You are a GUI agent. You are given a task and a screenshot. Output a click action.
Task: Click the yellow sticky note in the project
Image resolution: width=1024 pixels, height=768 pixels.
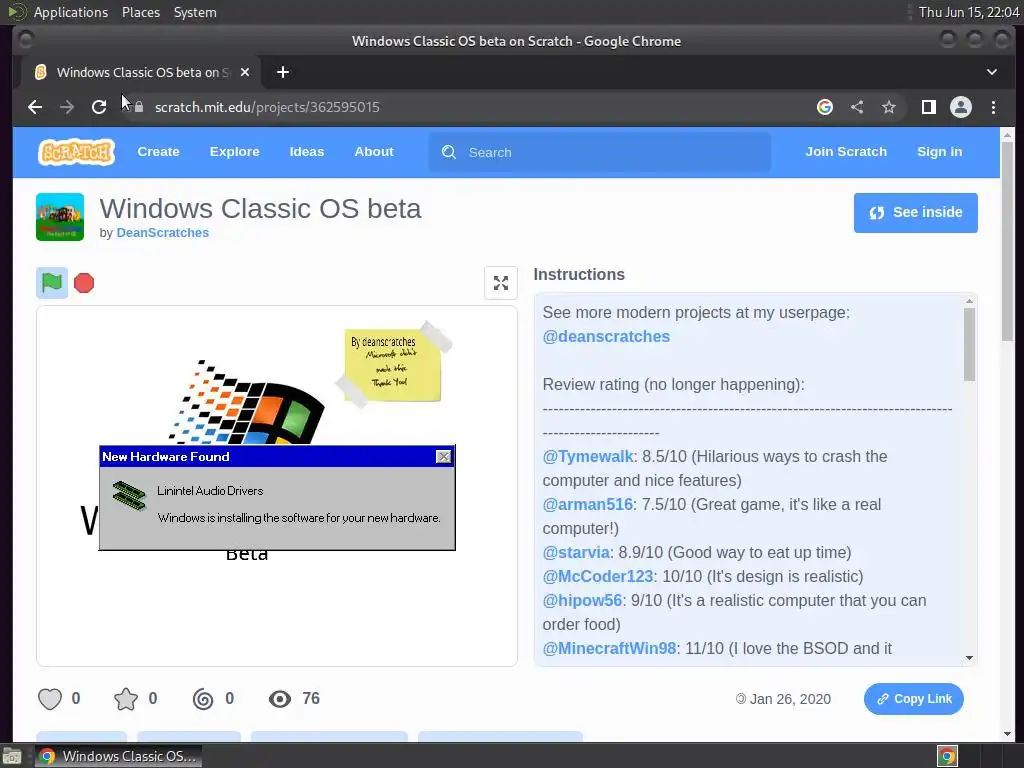(x=392, y=365)
